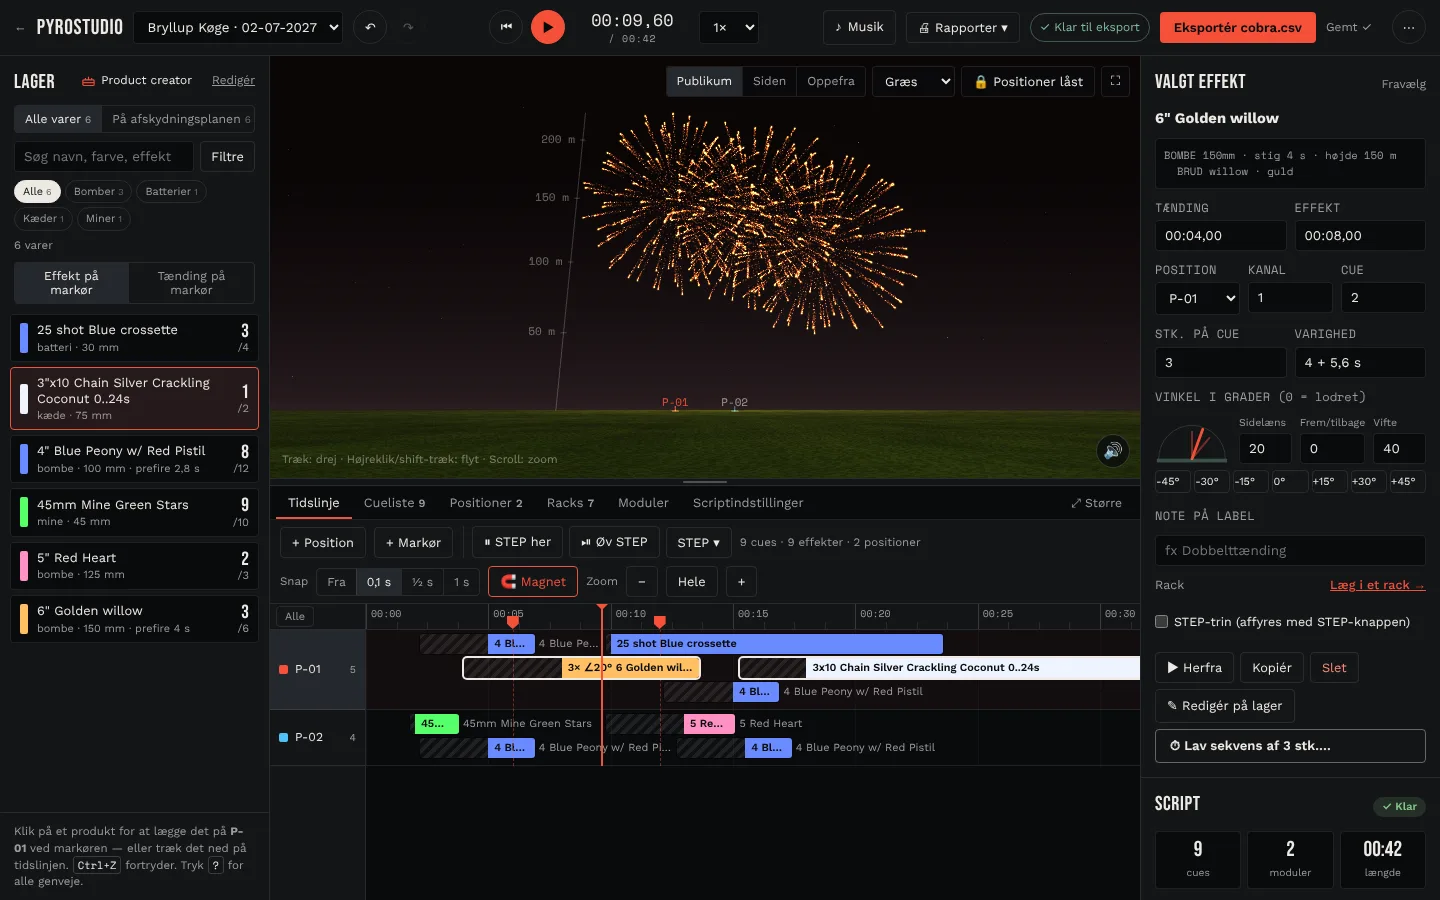
Task: Zoom out the timeline
Action: click(x=642, y=582)
